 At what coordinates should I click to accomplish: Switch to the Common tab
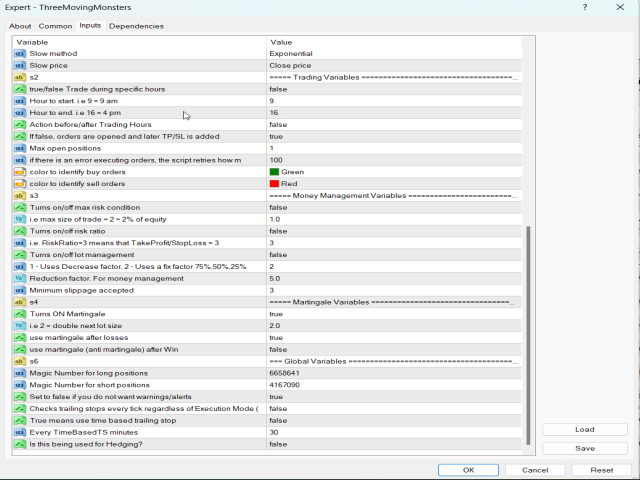pos(55,26)
